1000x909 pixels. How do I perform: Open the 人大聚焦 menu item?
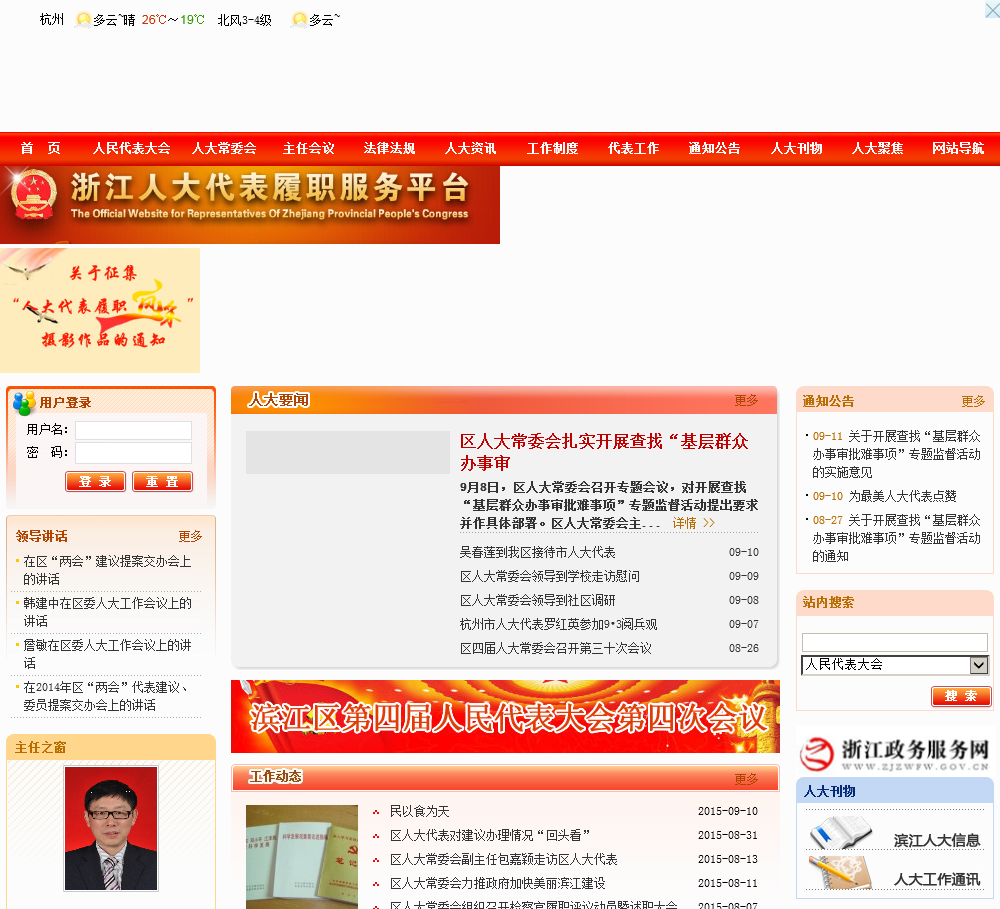pyautogui.click(x=878, y=149)
